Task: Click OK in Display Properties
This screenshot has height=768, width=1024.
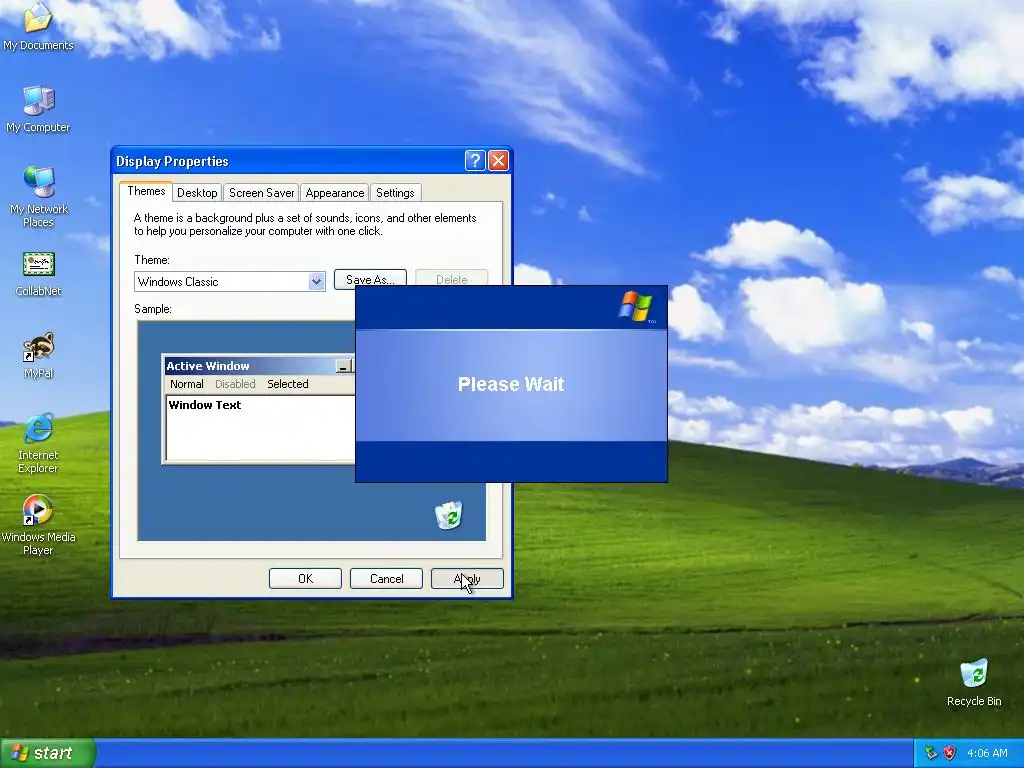Action: click(305, 579)
